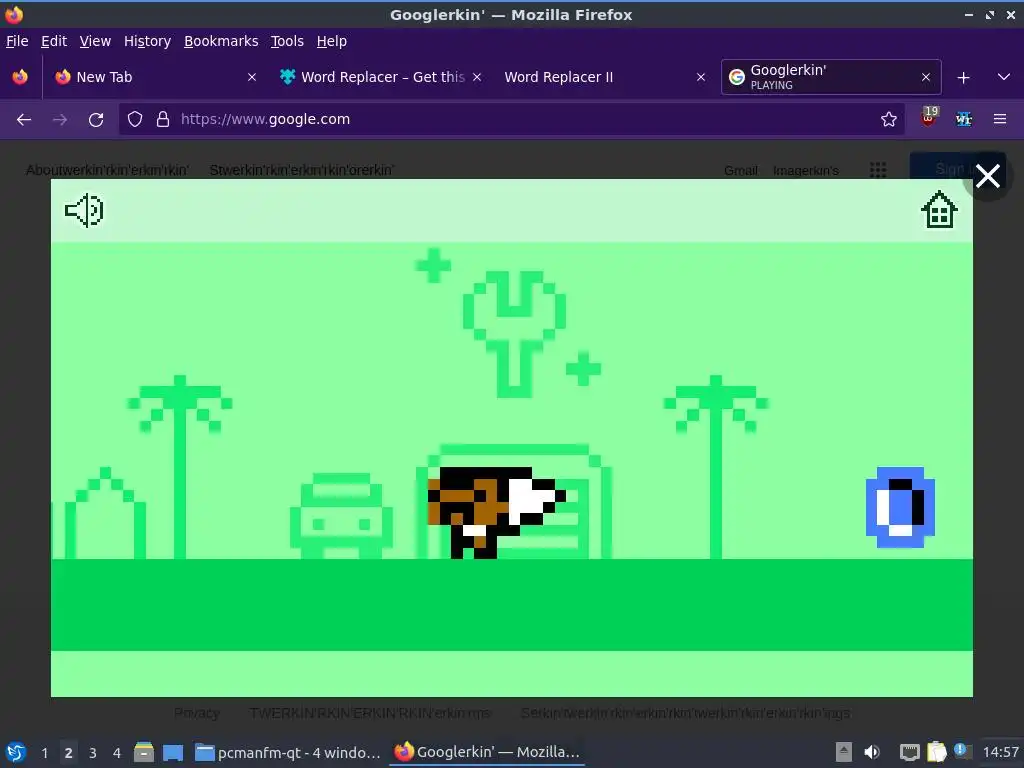
Task: Open pcmanfm-qt taskbar window group
Action: pyautogui.click(x=288, y=752)
